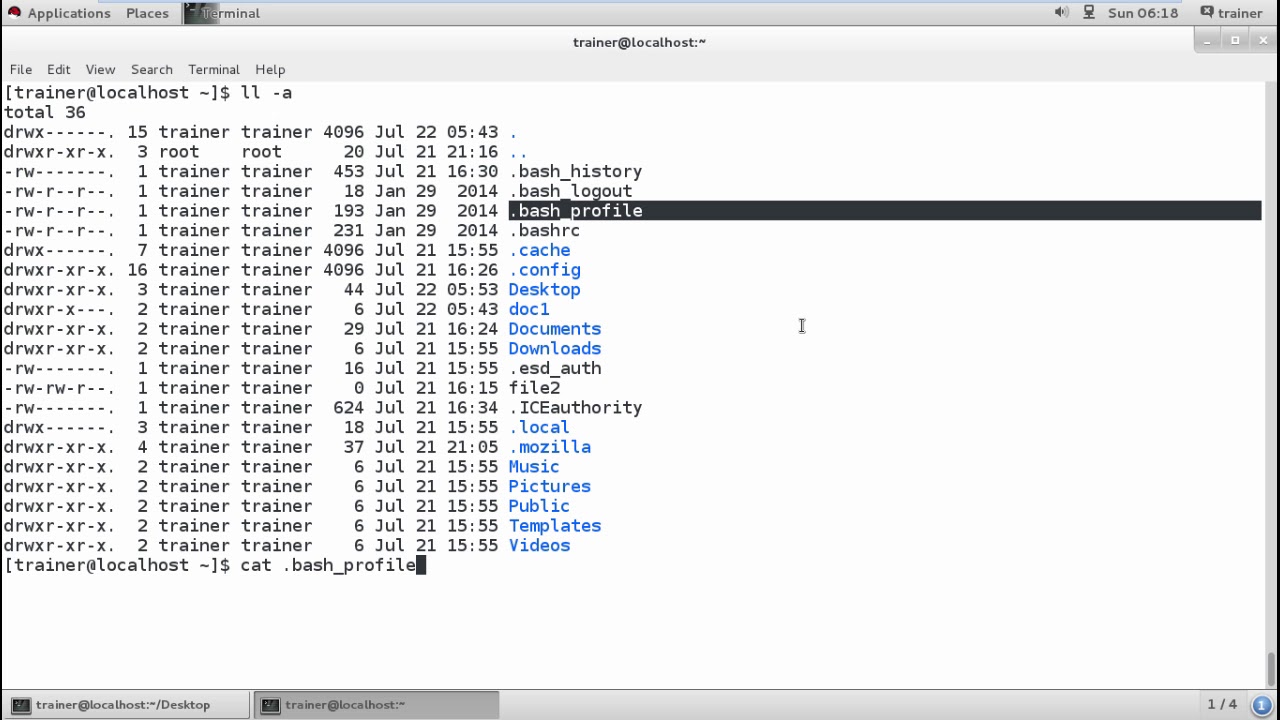Open the Terminal menu
Image resolution: width=1280 pixels, height=720 pixels.
[214, 69]
